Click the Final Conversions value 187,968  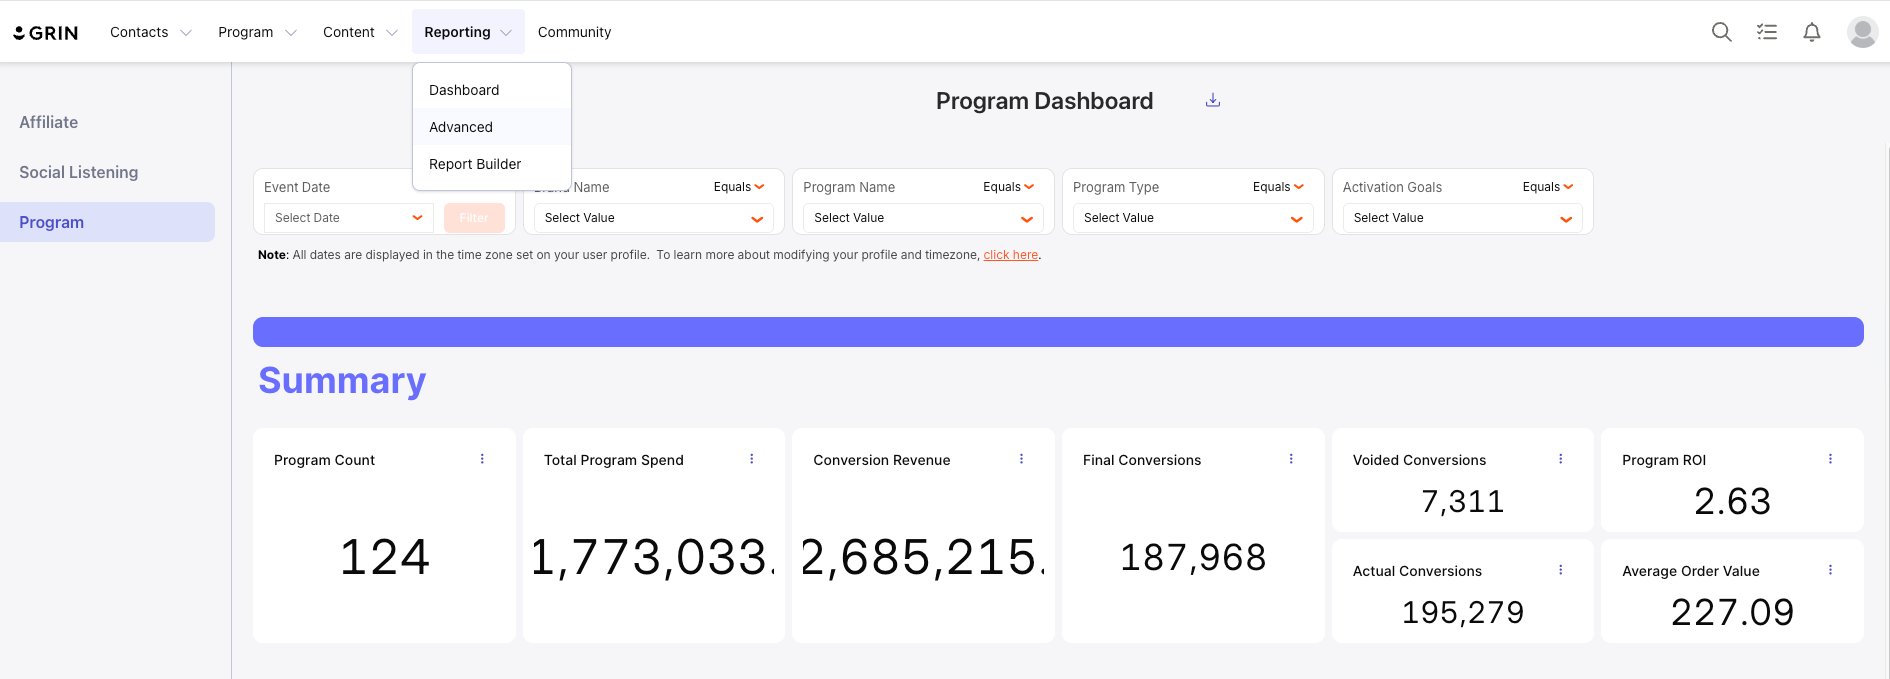point(1193,557)
